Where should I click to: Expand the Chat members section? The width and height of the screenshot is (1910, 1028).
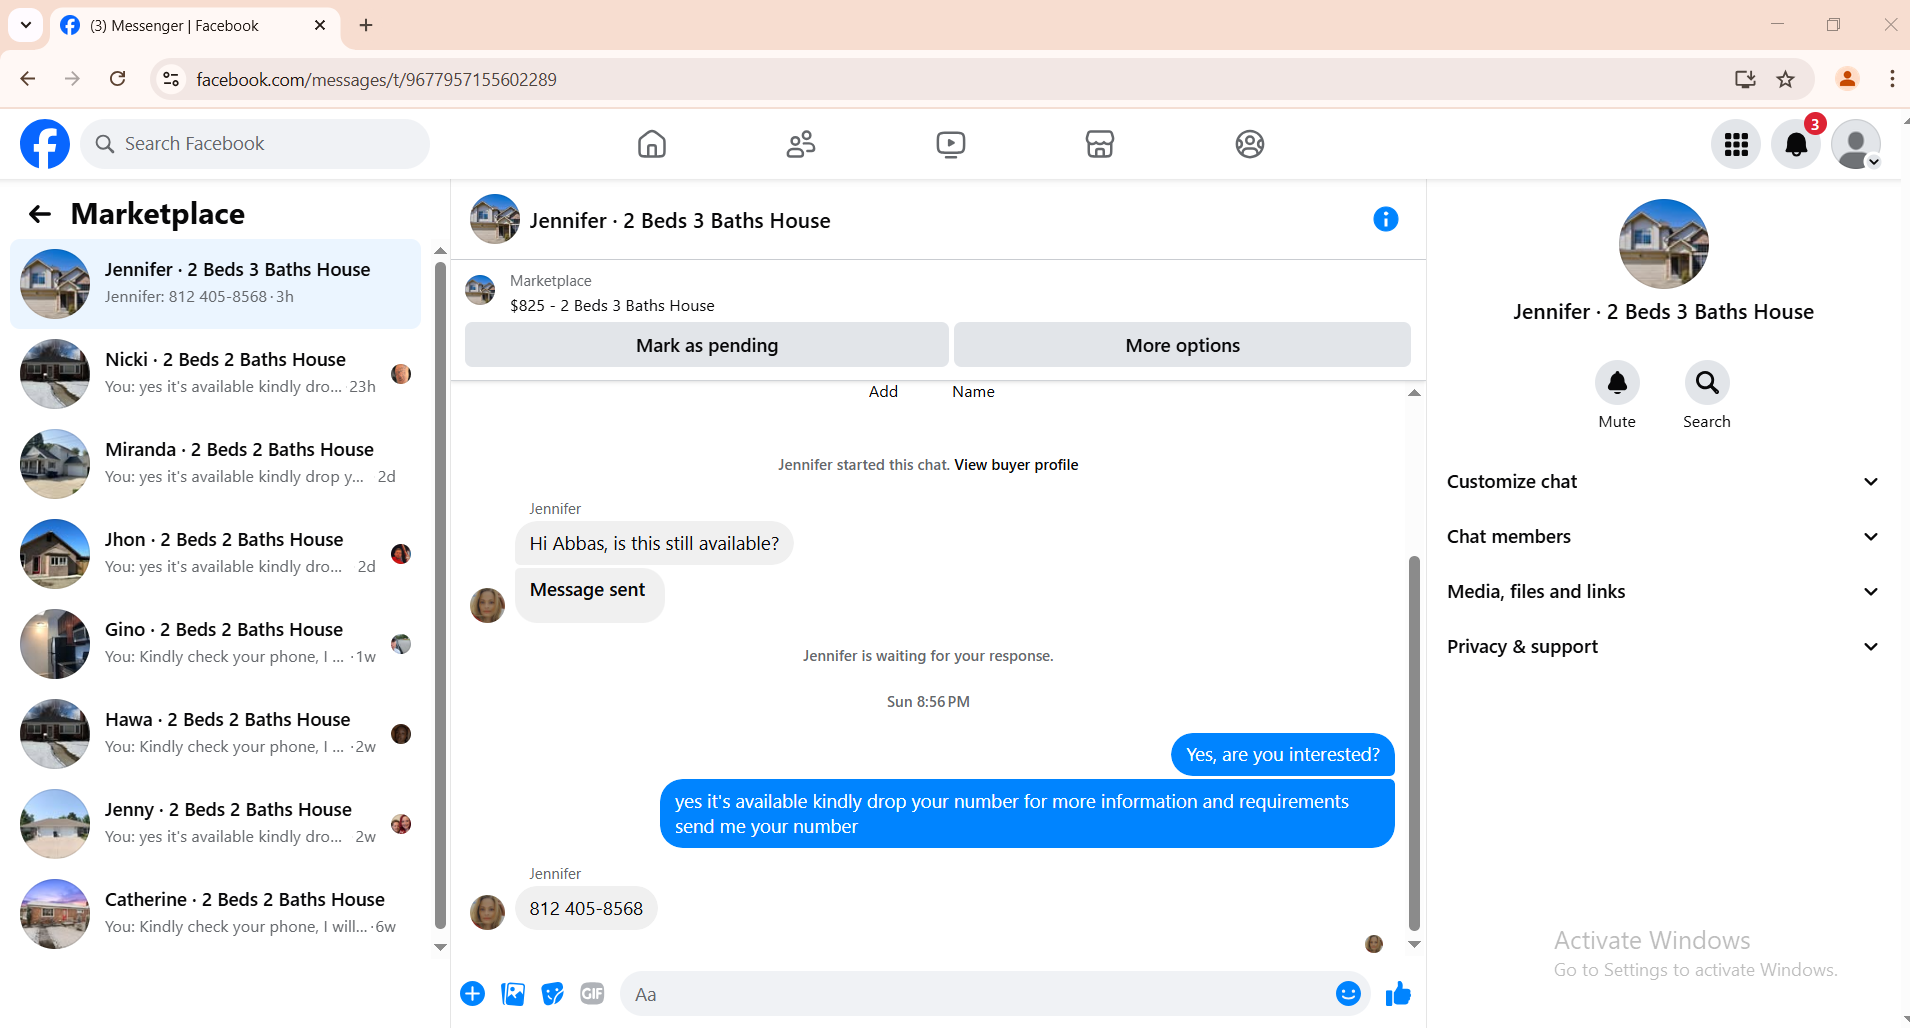tap(1663, 537)
